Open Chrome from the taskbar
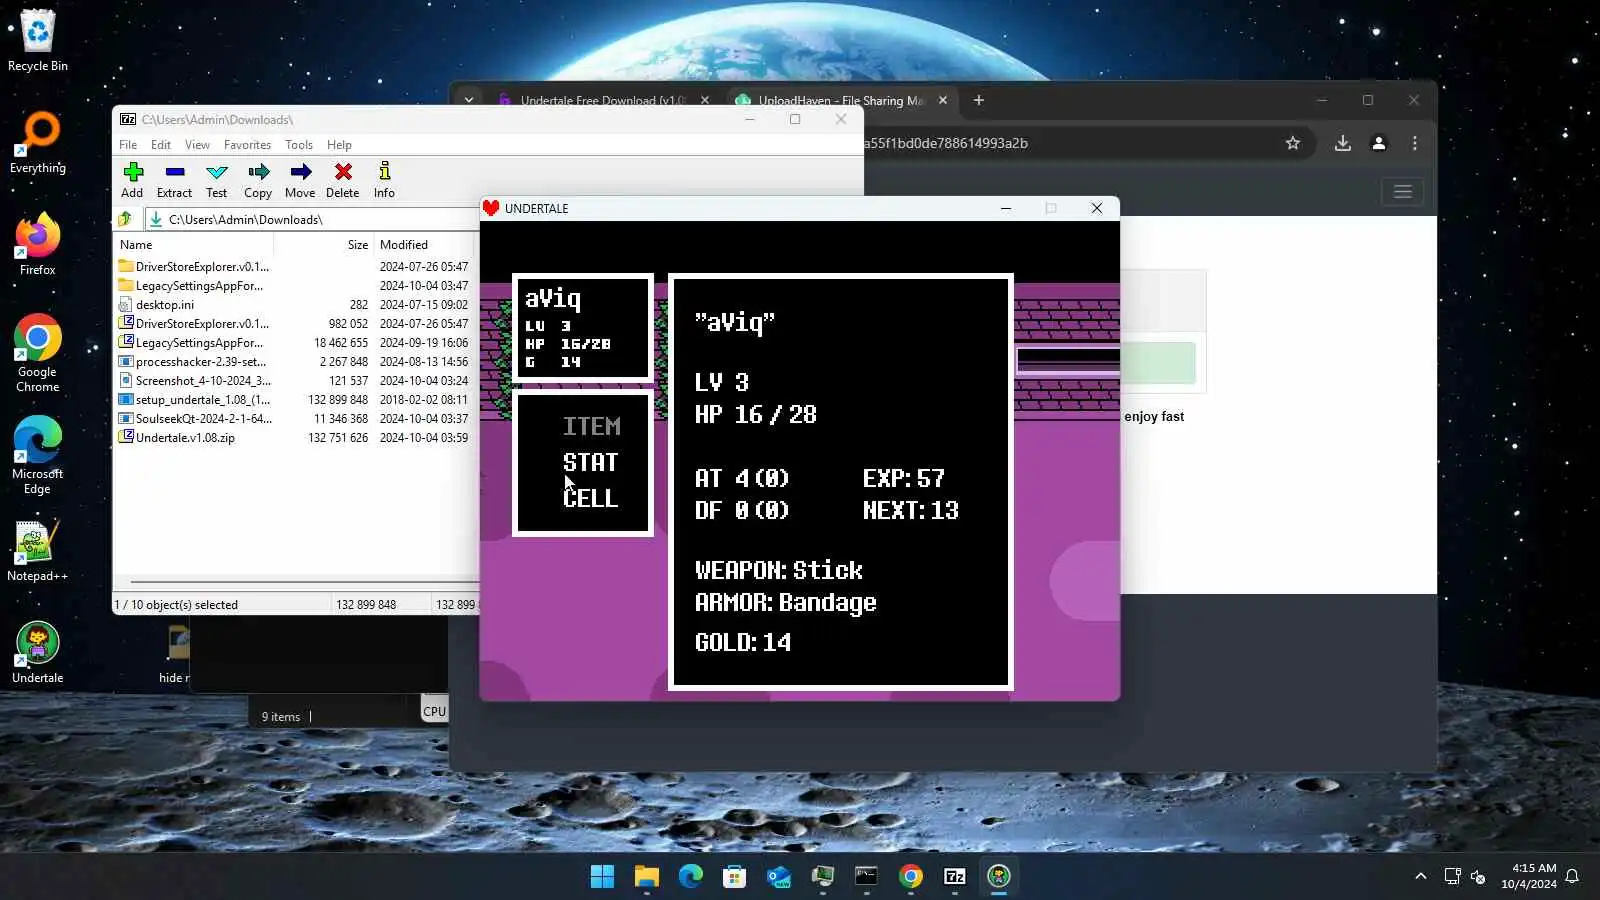 pyautogui.click(x=911, y=877)
